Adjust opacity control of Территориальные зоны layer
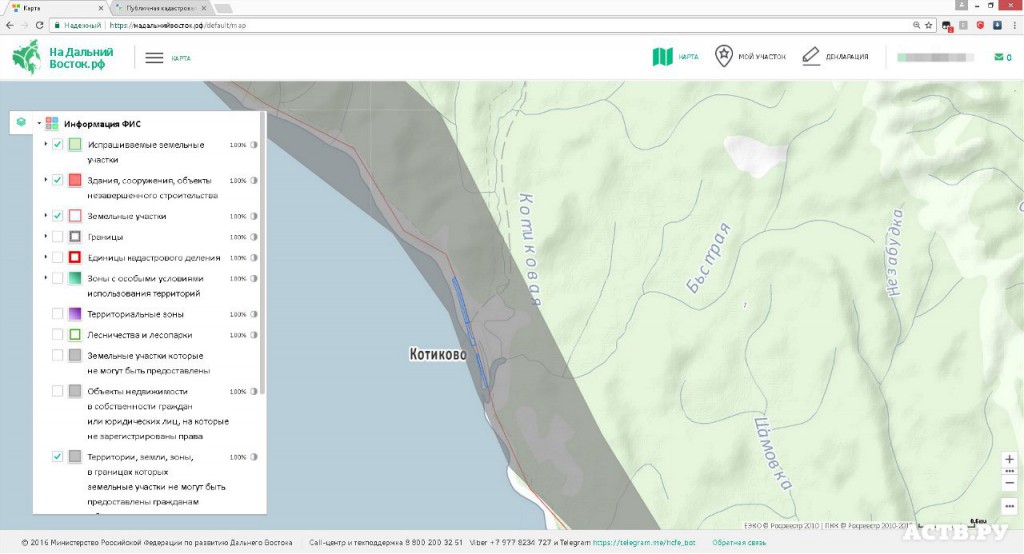 pyautogui.click(x=254, y=314)
